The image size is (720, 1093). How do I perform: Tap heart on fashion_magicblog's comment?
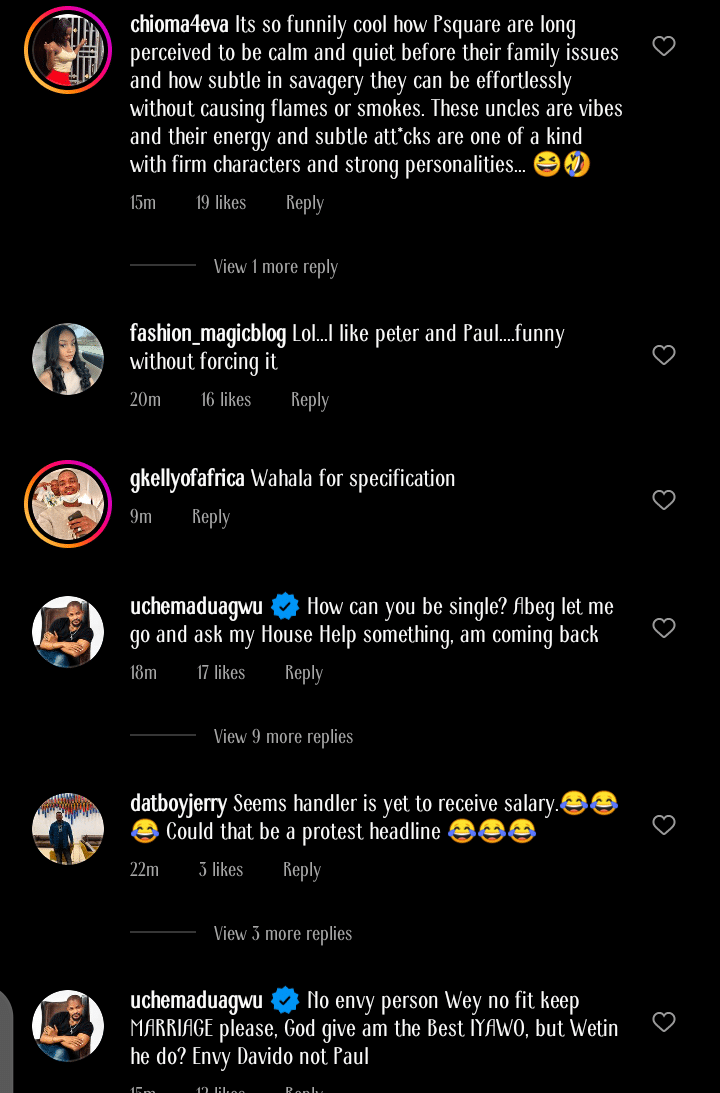coord(664,355)
